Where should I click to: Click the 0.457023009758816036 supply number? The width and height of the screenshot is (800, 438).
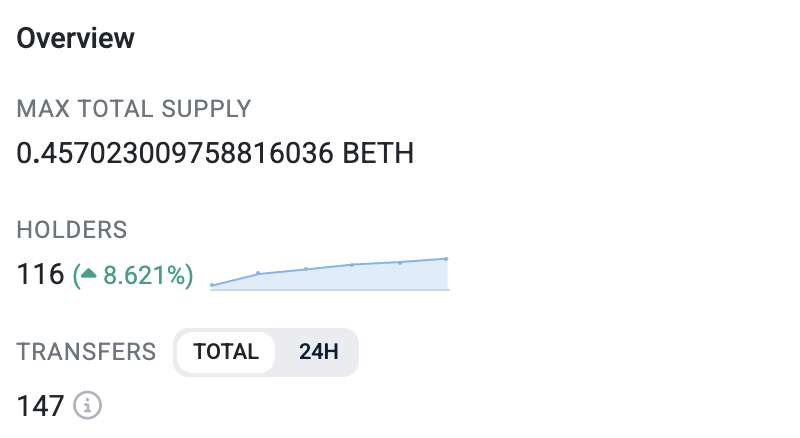click(176, 154)
